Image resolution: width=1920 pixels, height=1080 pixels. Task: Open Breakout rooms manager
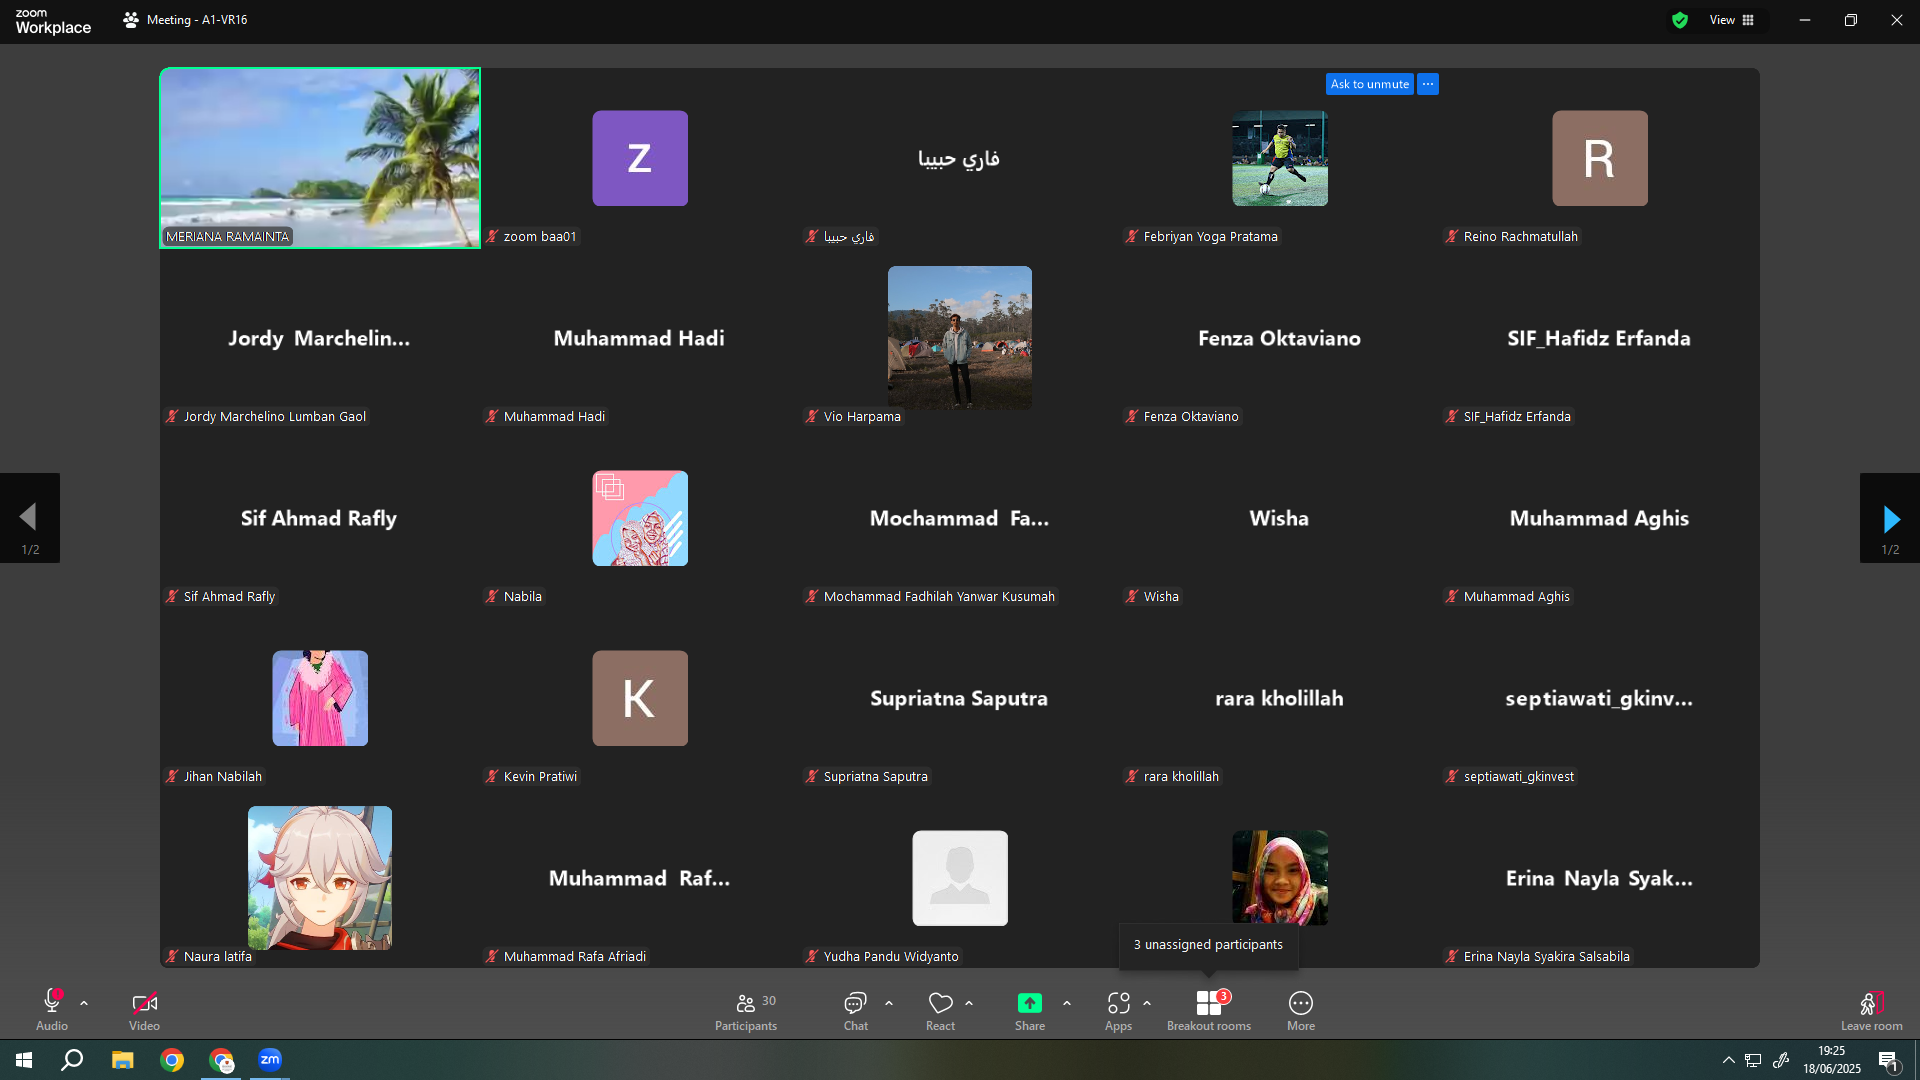click(1209, 1010)
